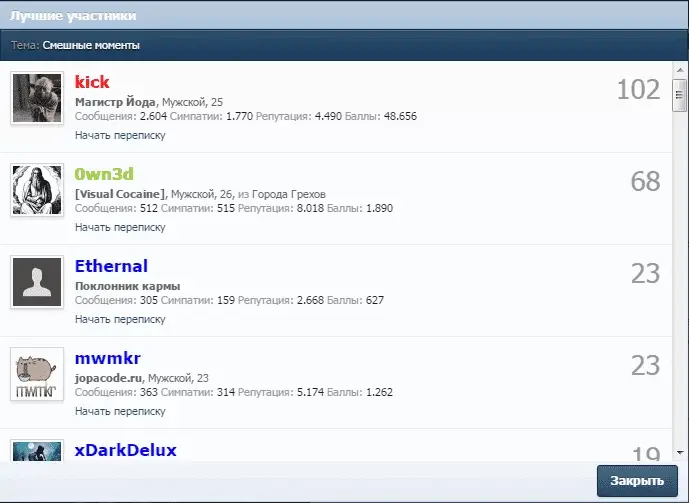Start a conversation with kick

tap(120, 135)
